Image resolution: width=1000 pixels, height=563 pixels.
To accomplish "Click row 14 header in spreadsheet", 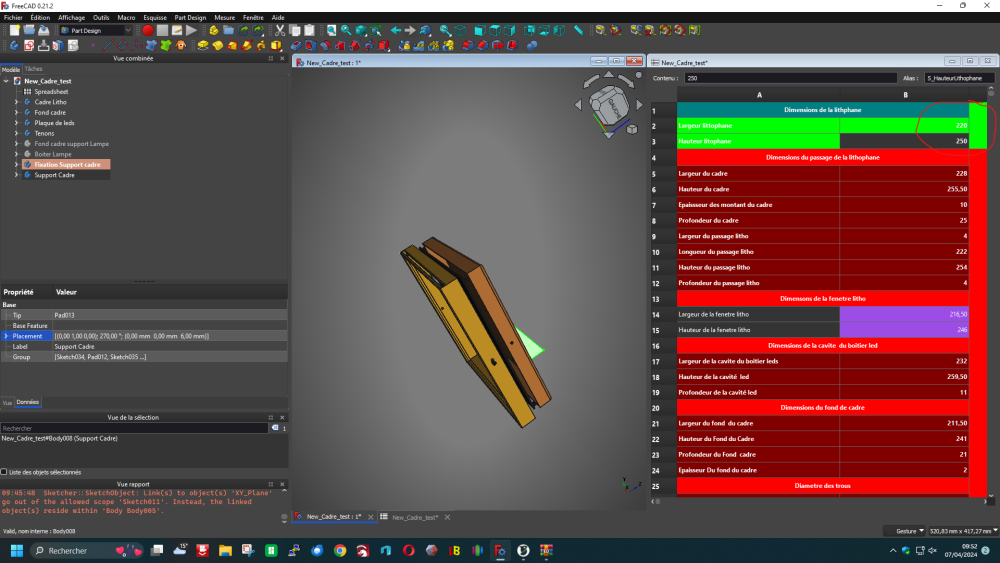I will pyautogui.click(x=663, y=314).
